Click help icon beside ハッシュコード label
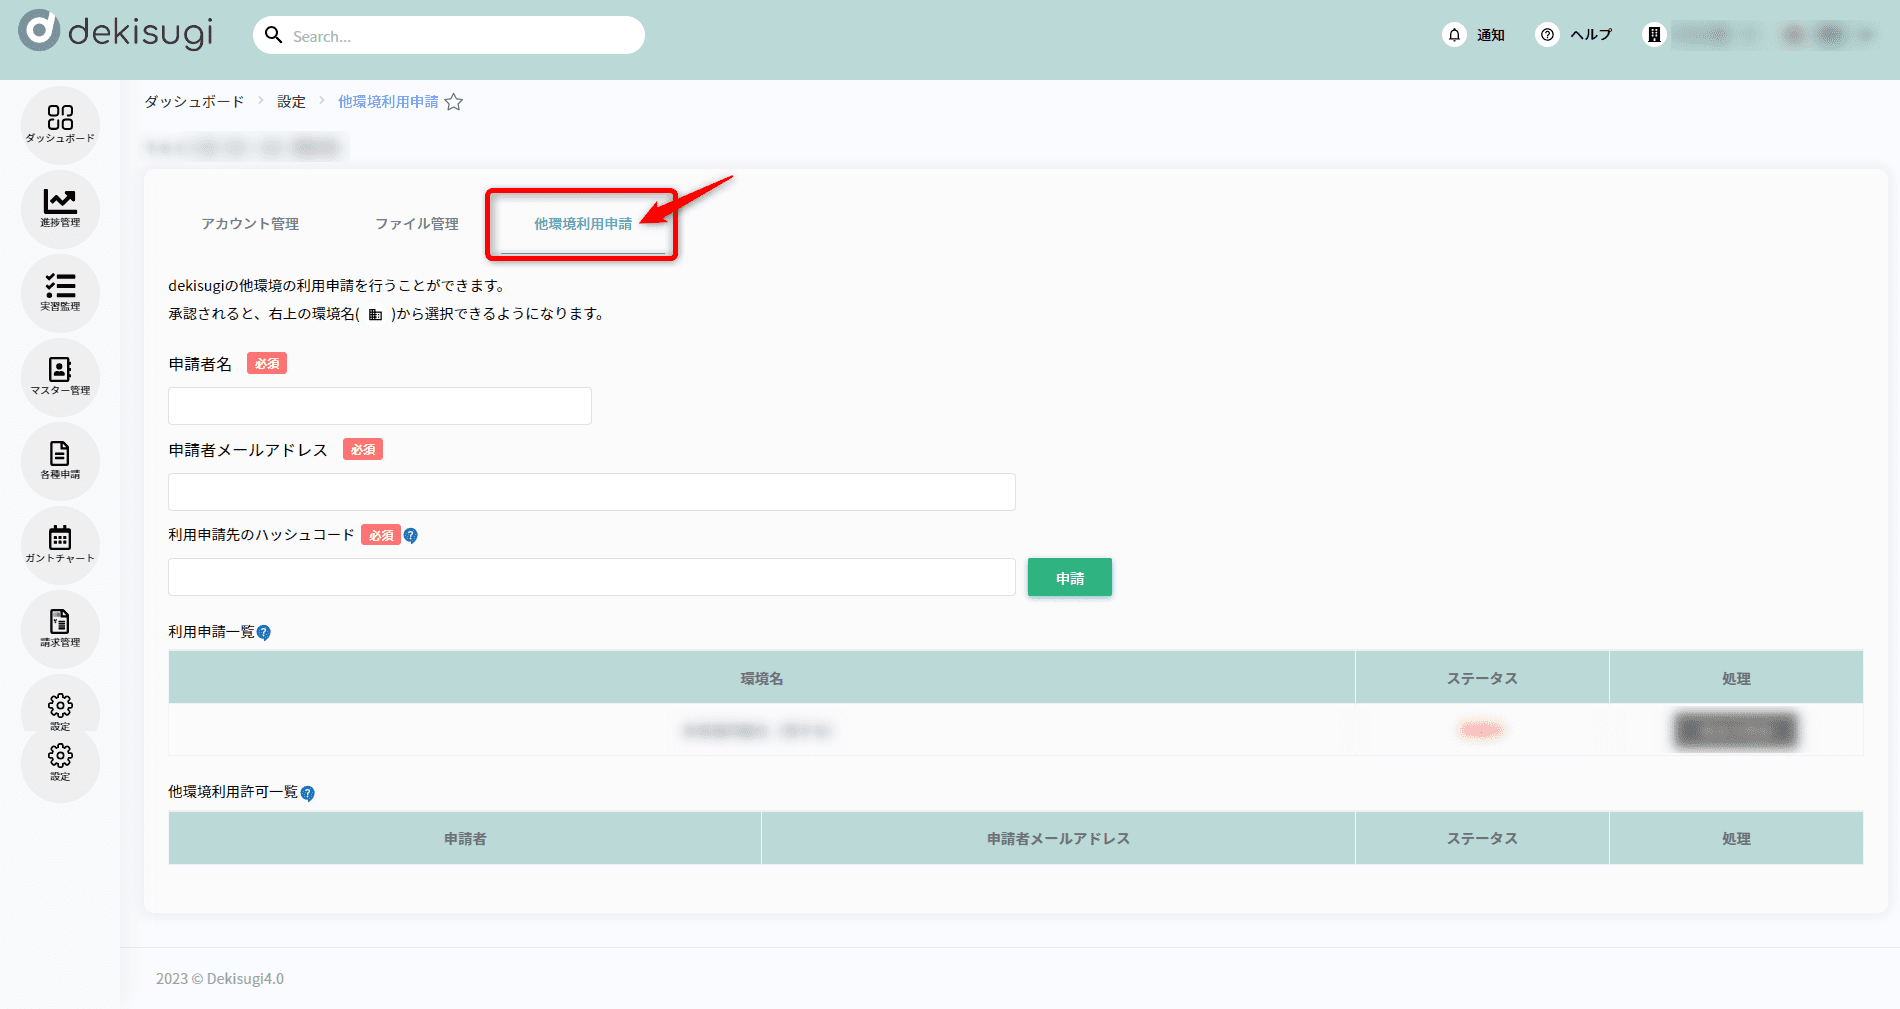Image resolution: width=1900 pixels, height=1009 pixels. 411,536
